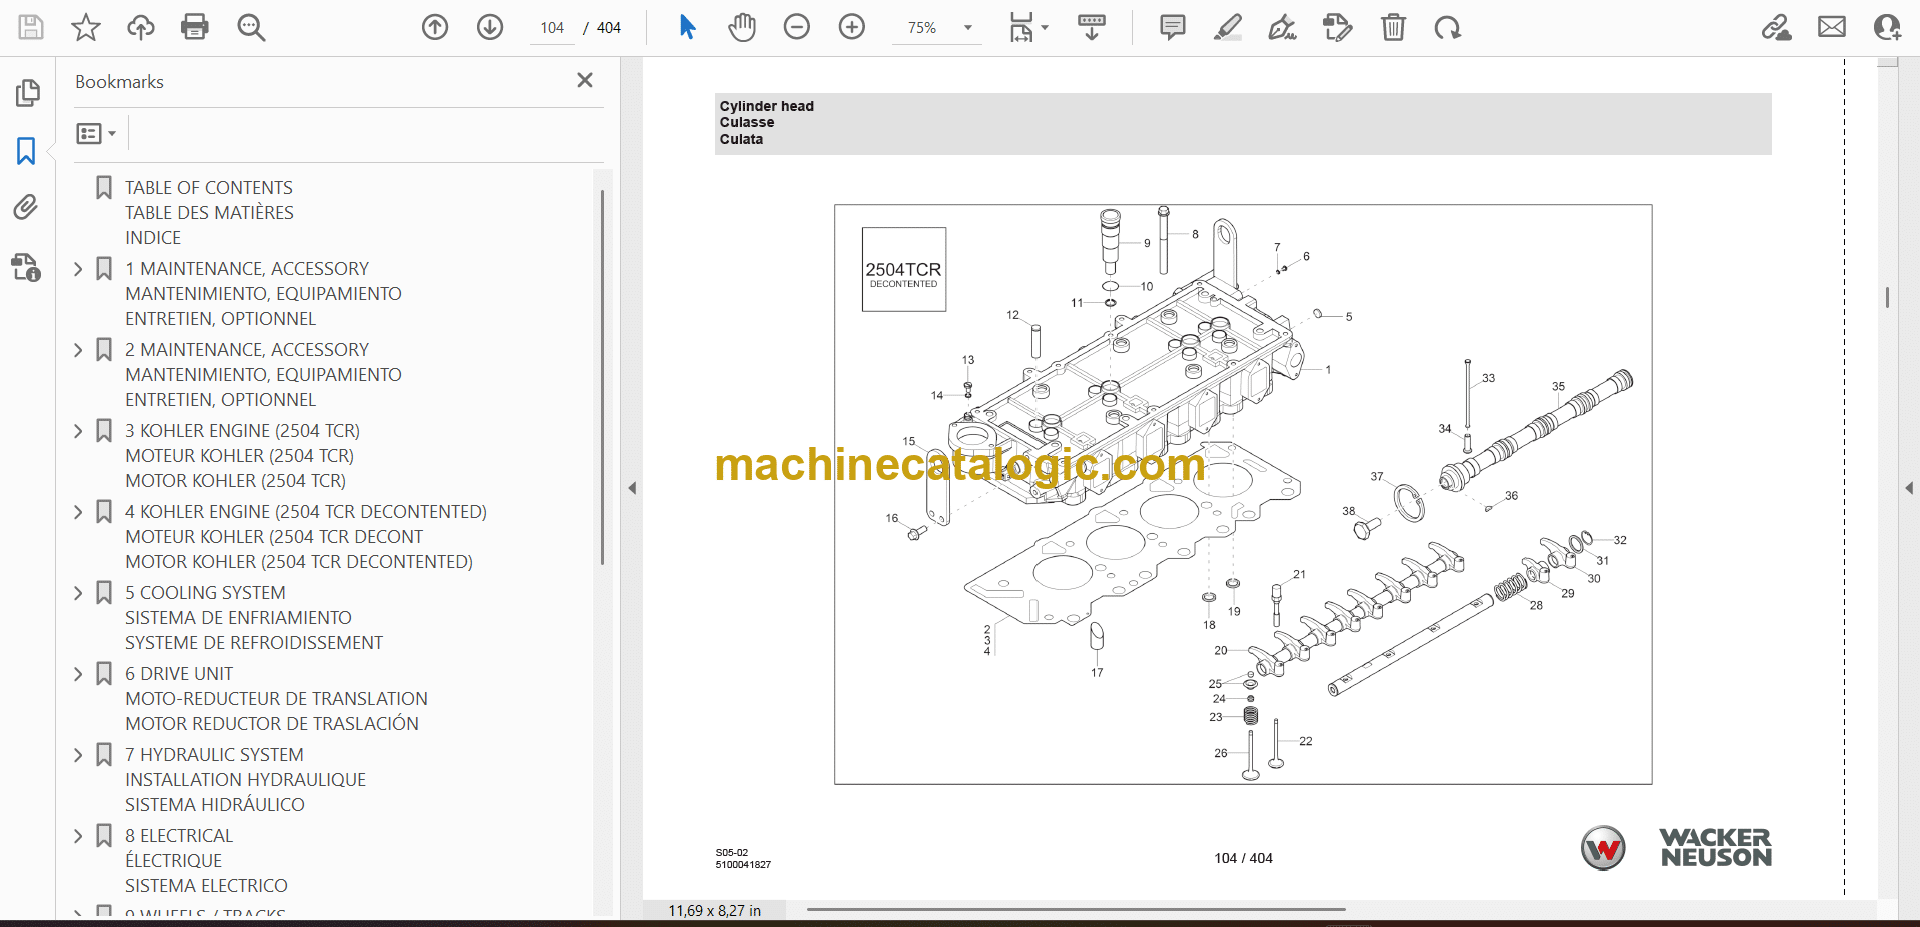
Task: Click the Save file icon
Action: point(31,27)
